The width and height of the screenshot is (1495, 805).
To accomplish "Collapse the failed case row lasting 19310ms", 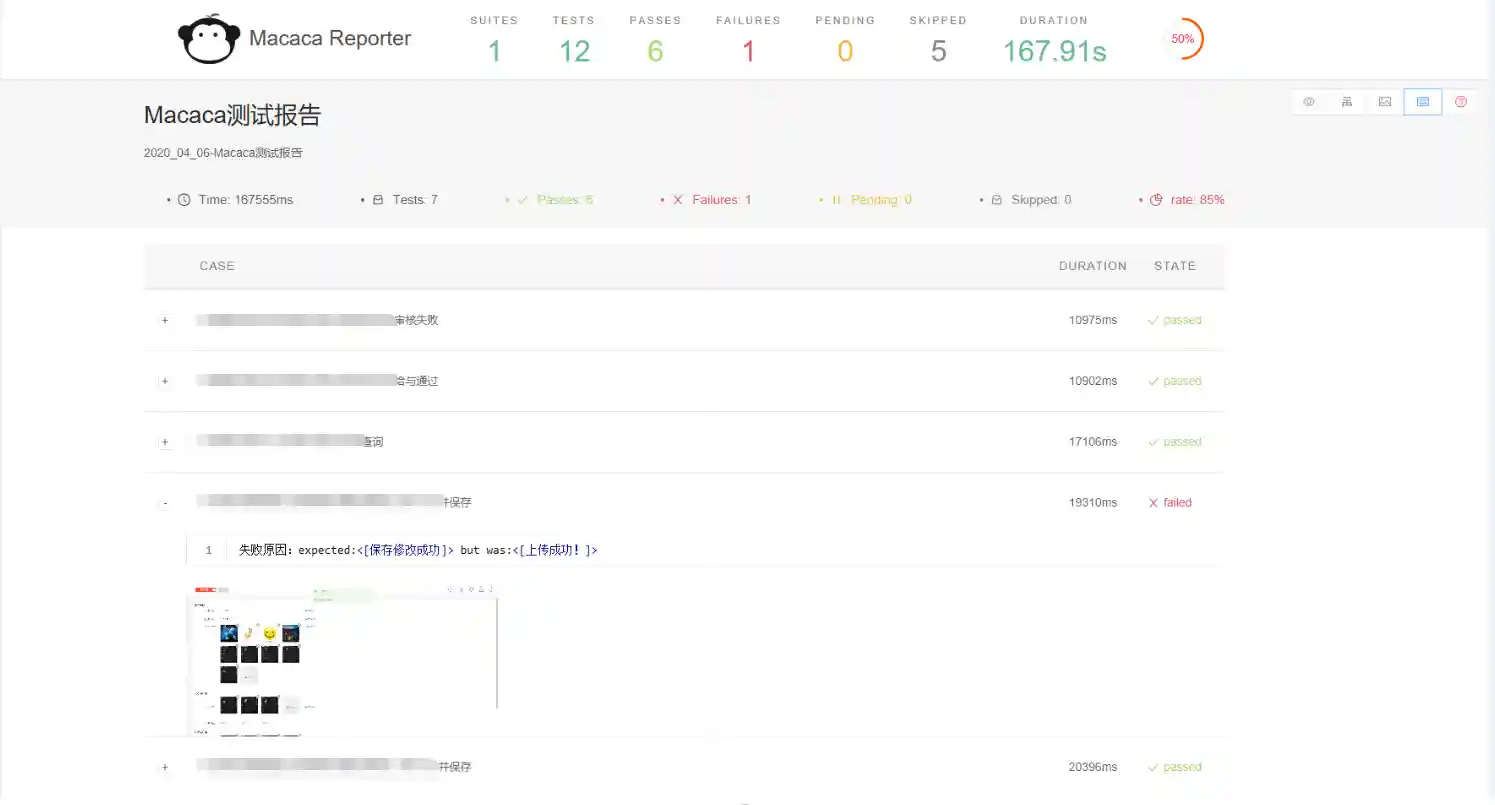I will (x=165, y=503).
